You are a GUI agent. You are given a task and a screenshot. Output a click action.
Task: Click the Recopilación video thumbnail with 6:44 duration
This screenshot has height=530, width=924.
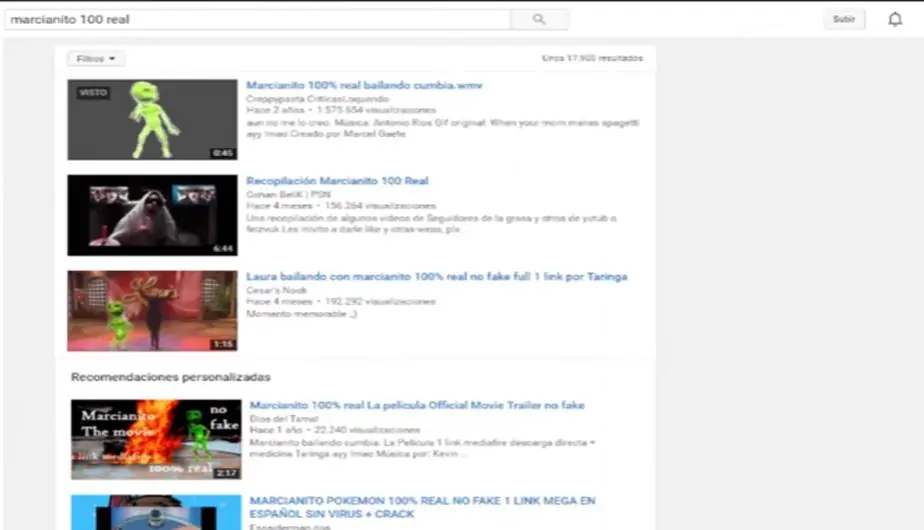152,215
